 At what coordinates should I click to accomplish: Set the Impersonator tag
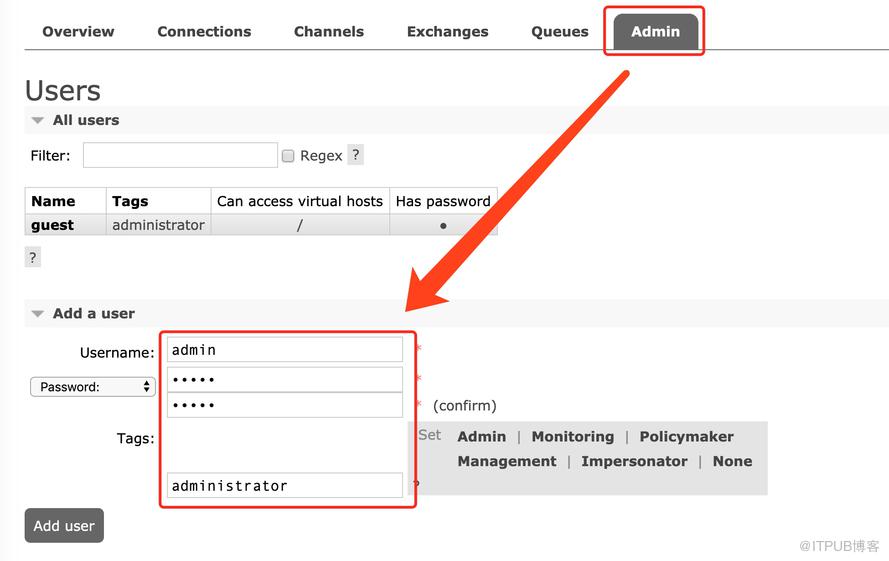point(634,461)
